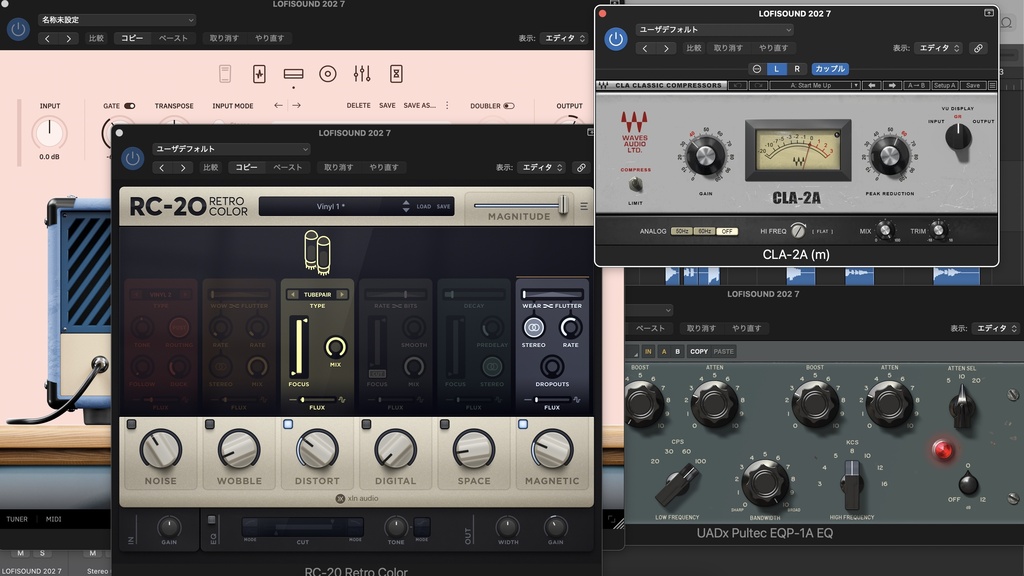1024x576 pixels.
Task: Open three-dot menu next to SAVE AS
Action: coord(447,105)
